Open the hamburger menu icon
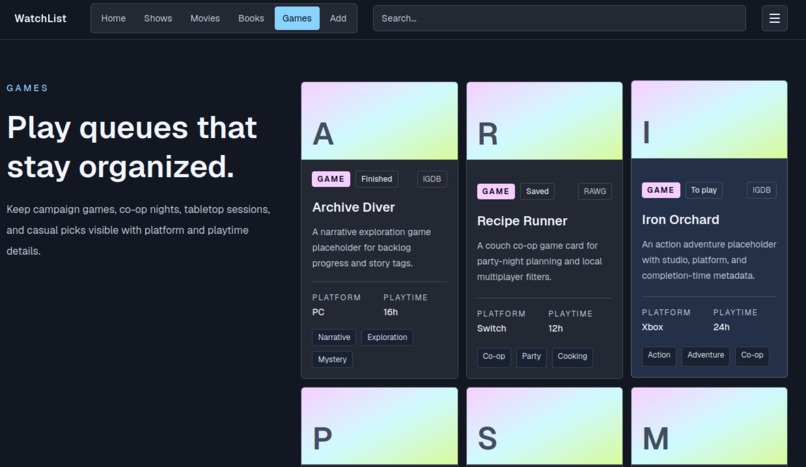The image size is (806, 467). [774, 18]
